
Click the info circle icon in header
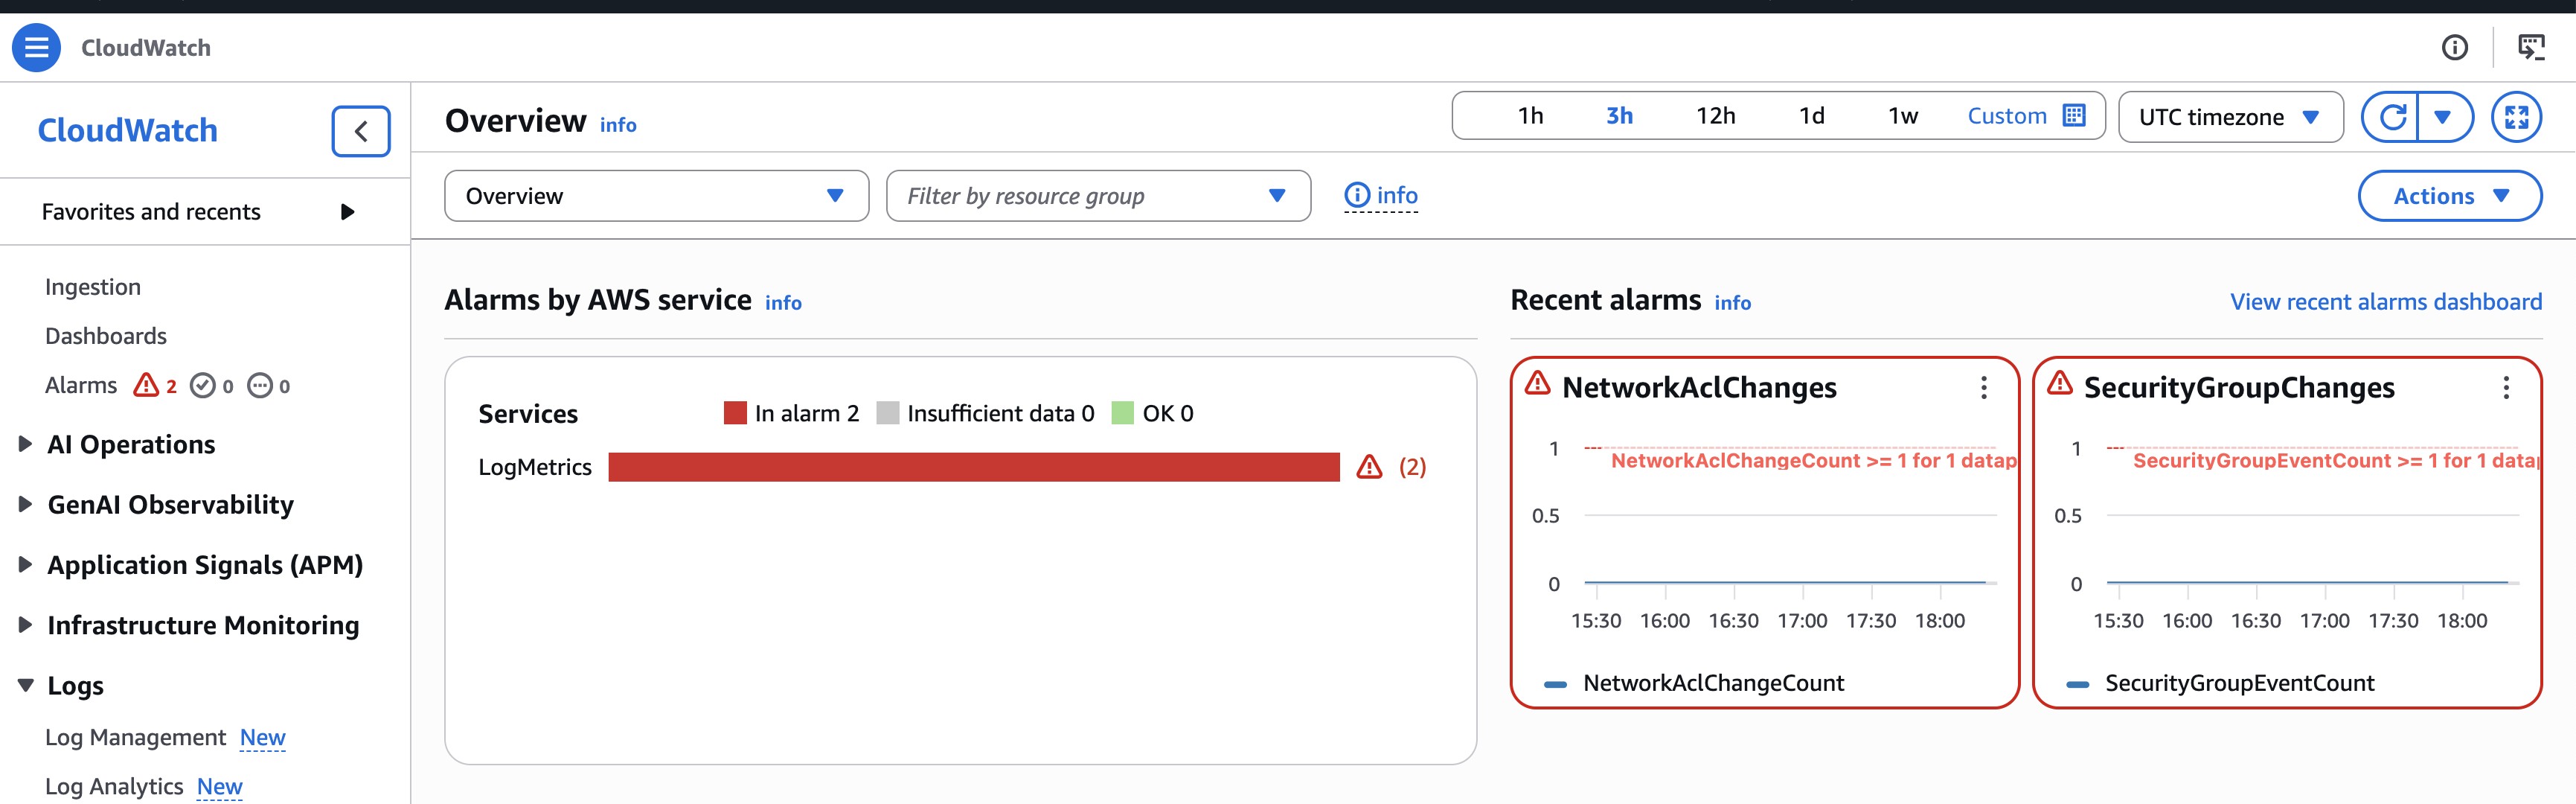(x=2454, y=47)
